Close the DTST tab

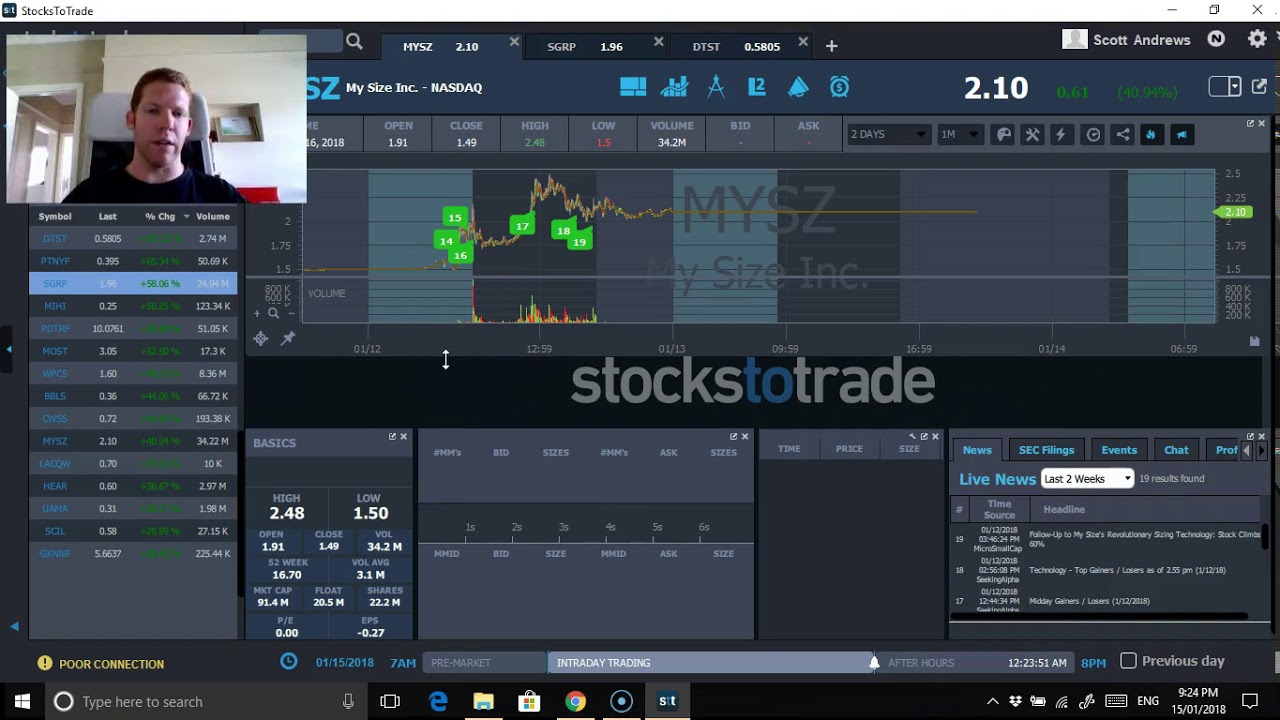click(802, 42)
